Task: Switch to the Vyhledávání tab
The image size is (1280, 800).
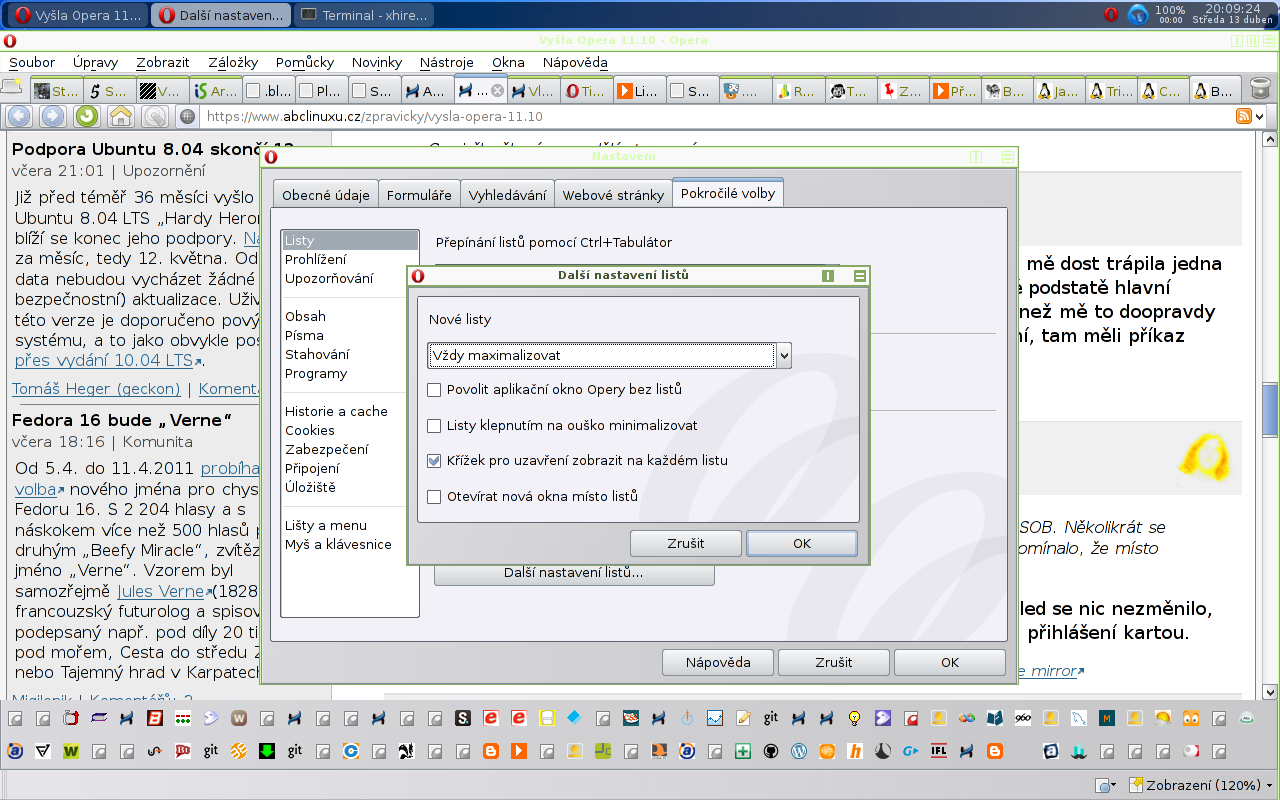Action: (x=507, y=195)
